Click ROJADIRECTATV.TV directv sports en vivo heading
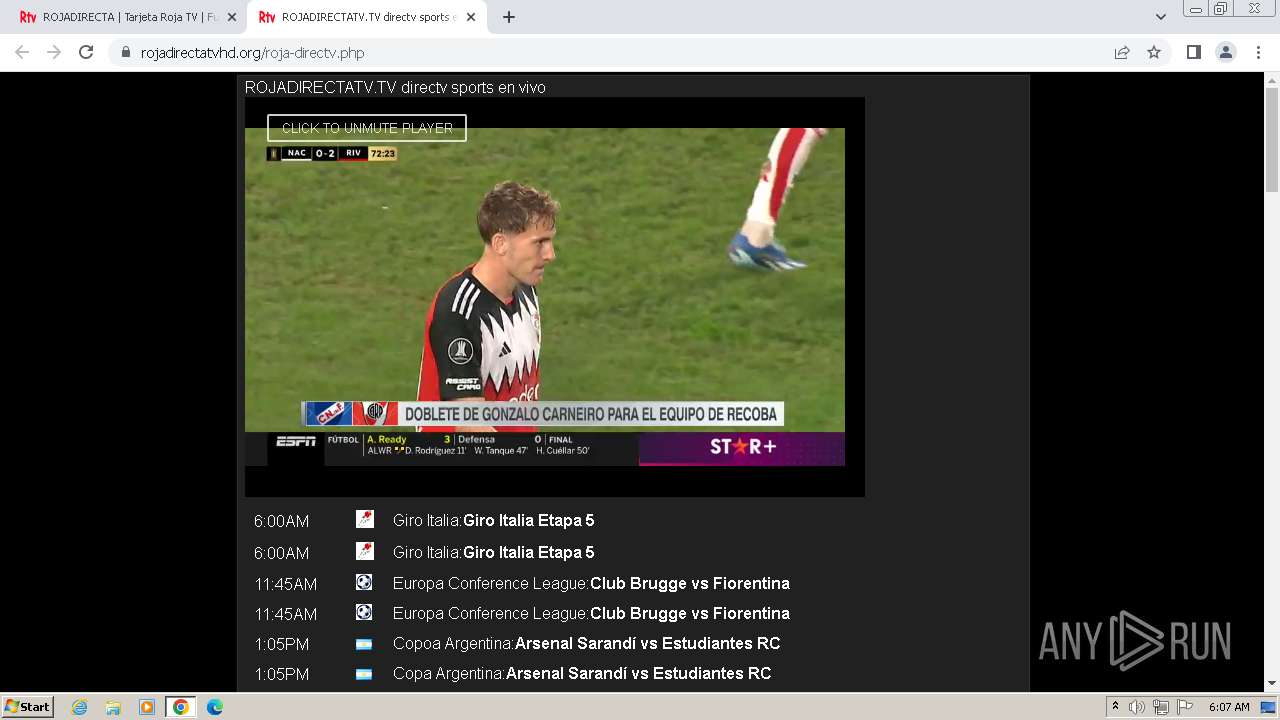Screen dimensions: 1280x720 click(395, 88)
